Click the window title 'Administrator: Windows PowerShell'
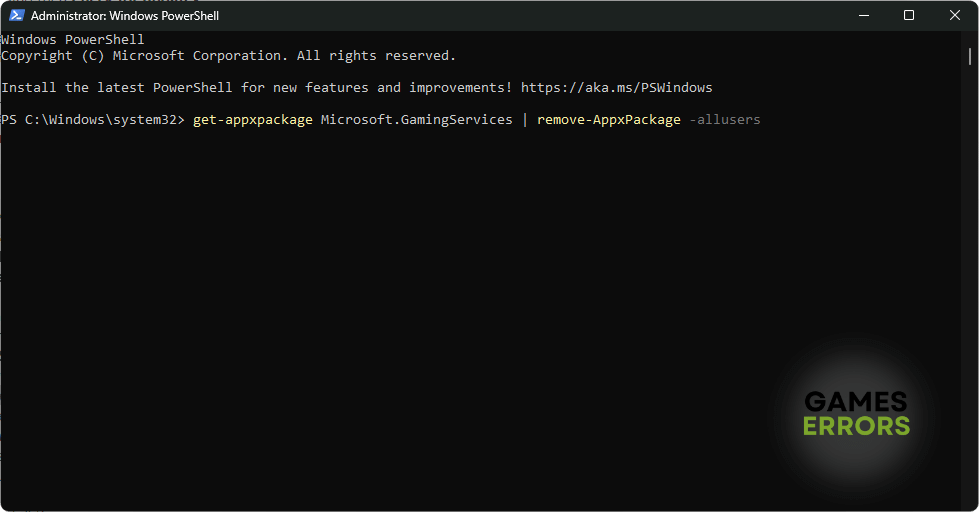 click(125, 16)
